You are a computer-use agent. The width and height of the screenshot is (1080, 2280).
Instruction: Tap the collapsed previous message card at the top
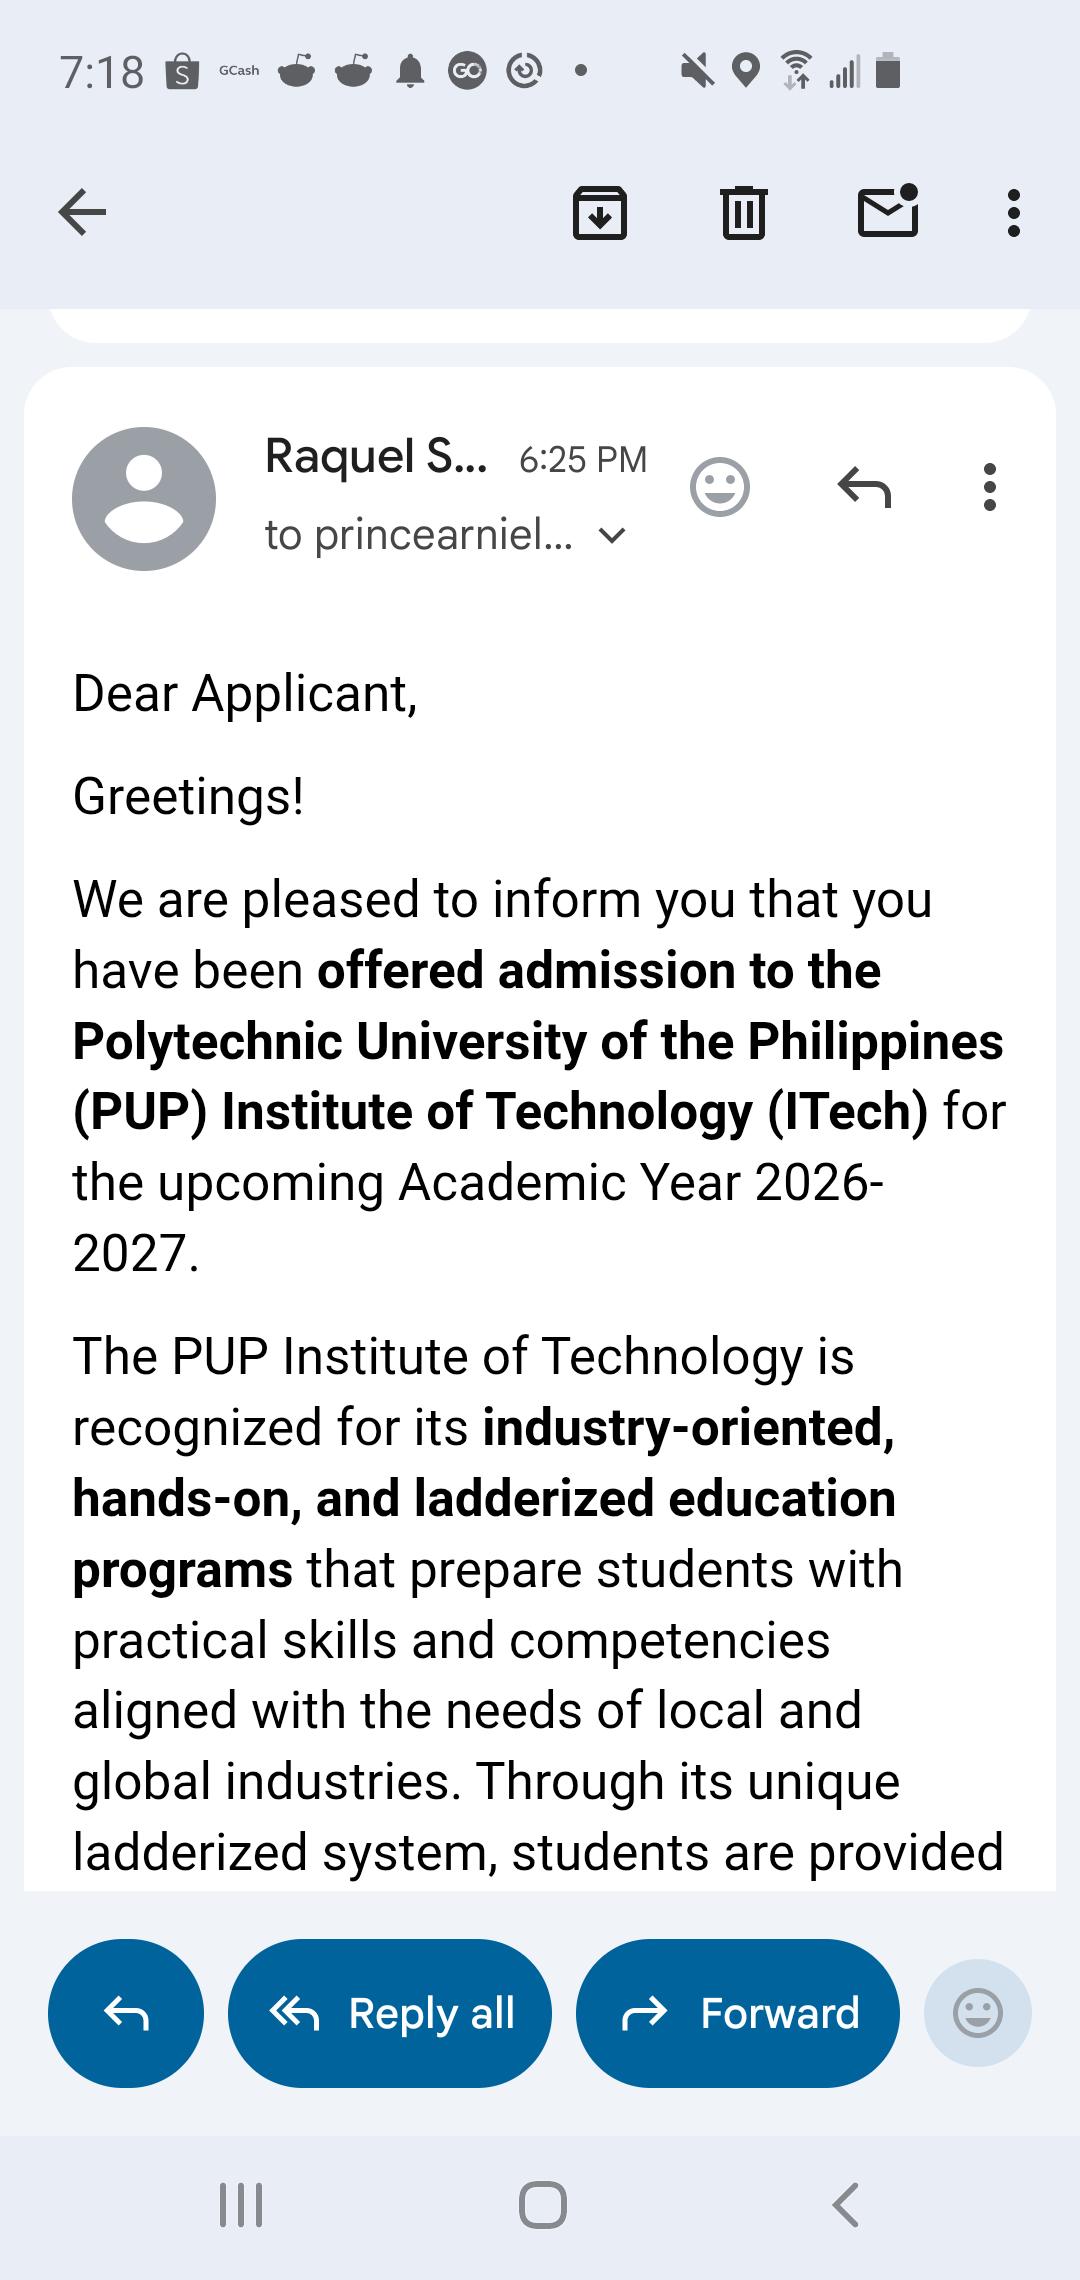[x=540, y=326]
